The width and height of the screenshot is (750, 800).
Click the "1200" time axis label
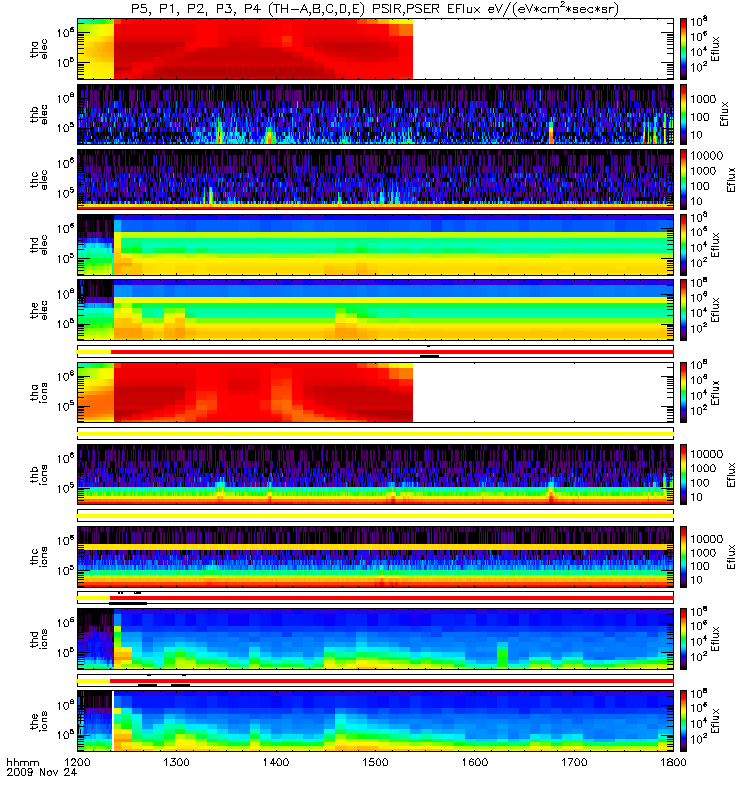pyautogui.click(x=77, y=762)
